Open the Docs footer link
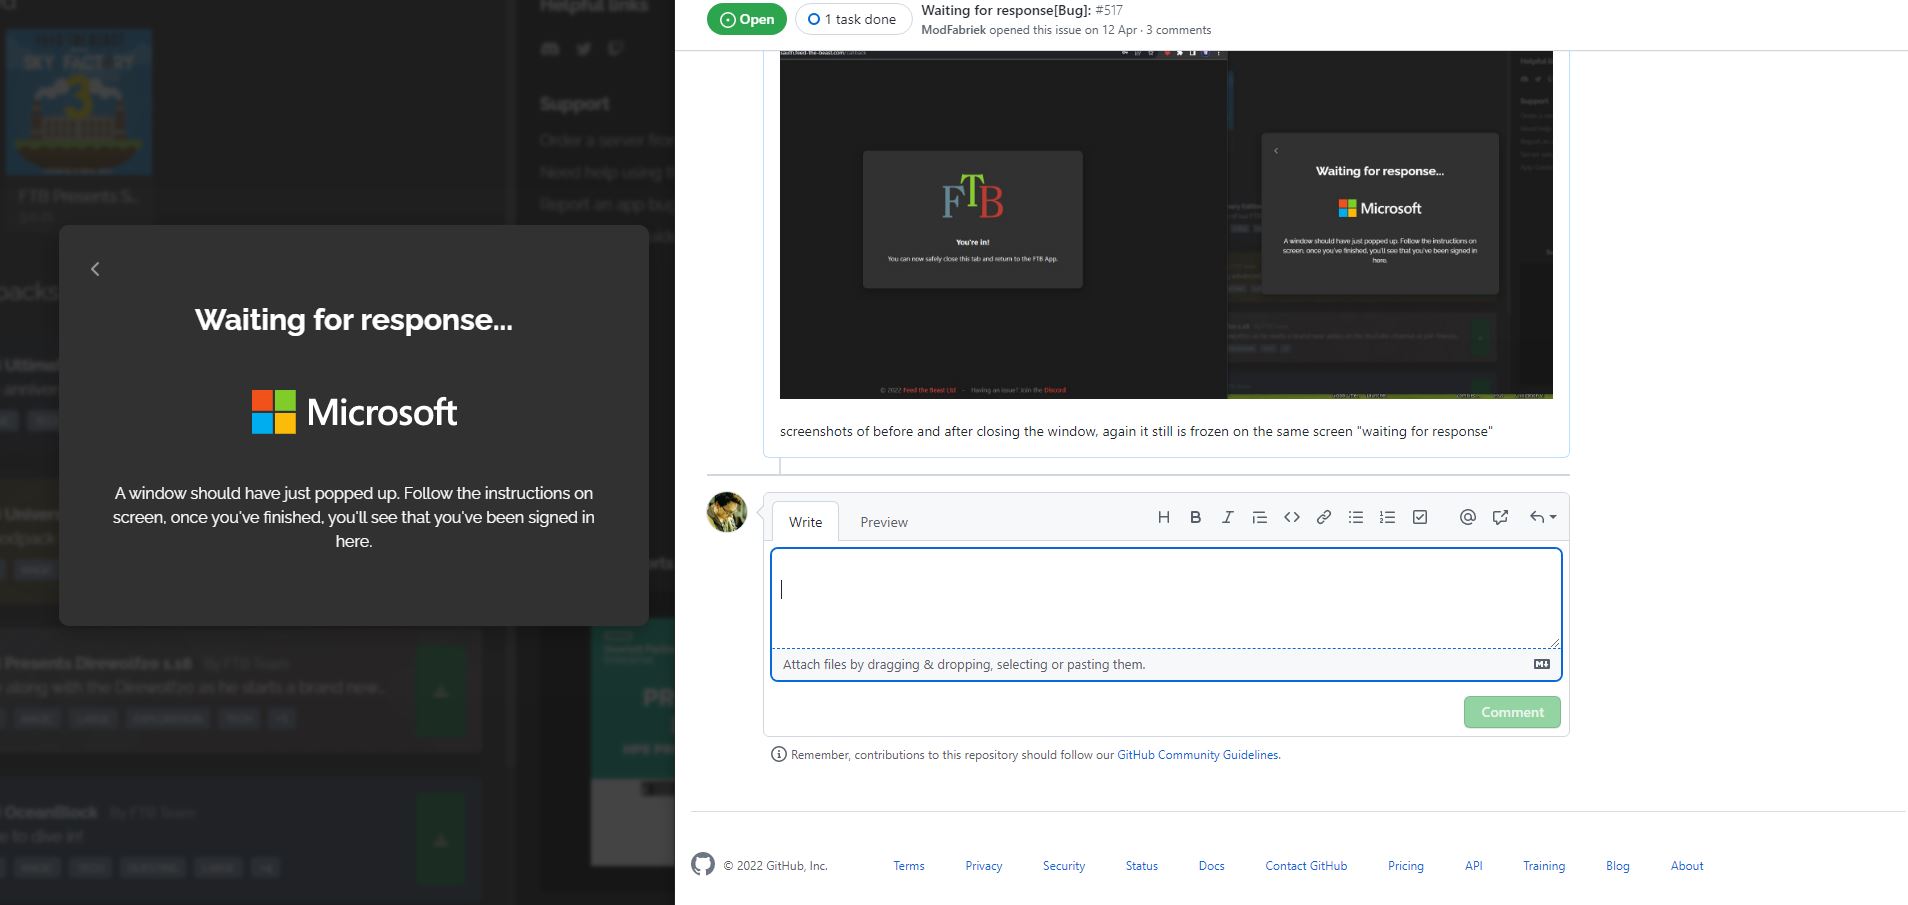Image resolution: width=1908 pixels, height=905 pixels. click(x=1212, y=866)
